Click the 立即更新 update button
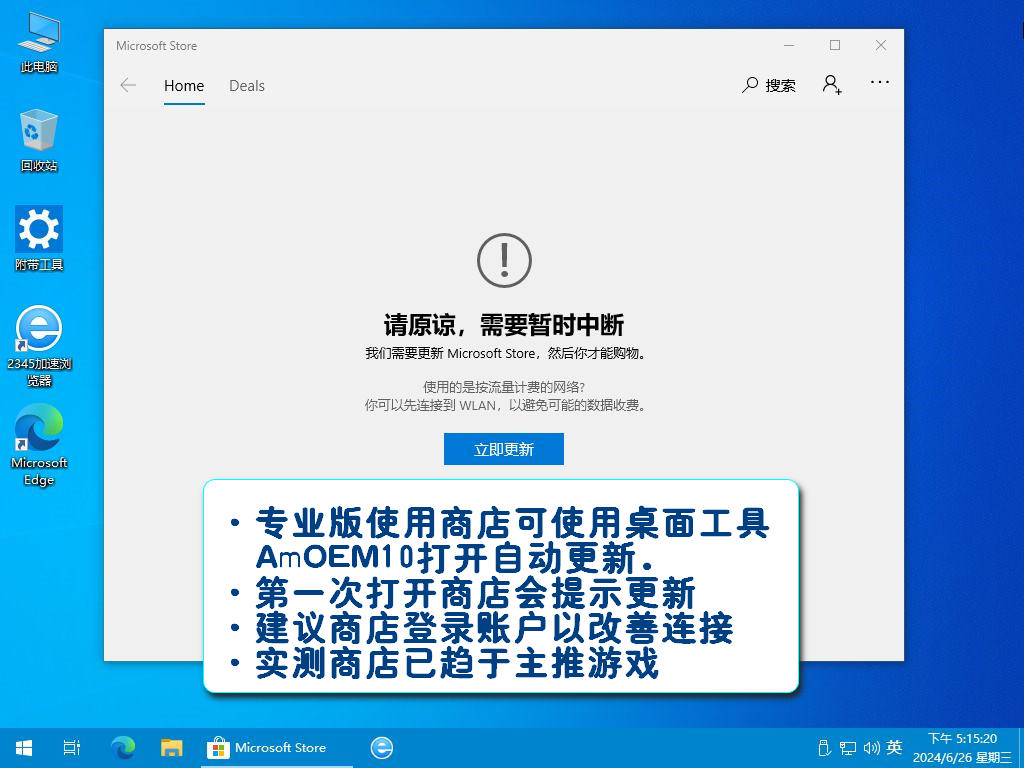The image size is (1024, 768). click(x=504, y=449)
